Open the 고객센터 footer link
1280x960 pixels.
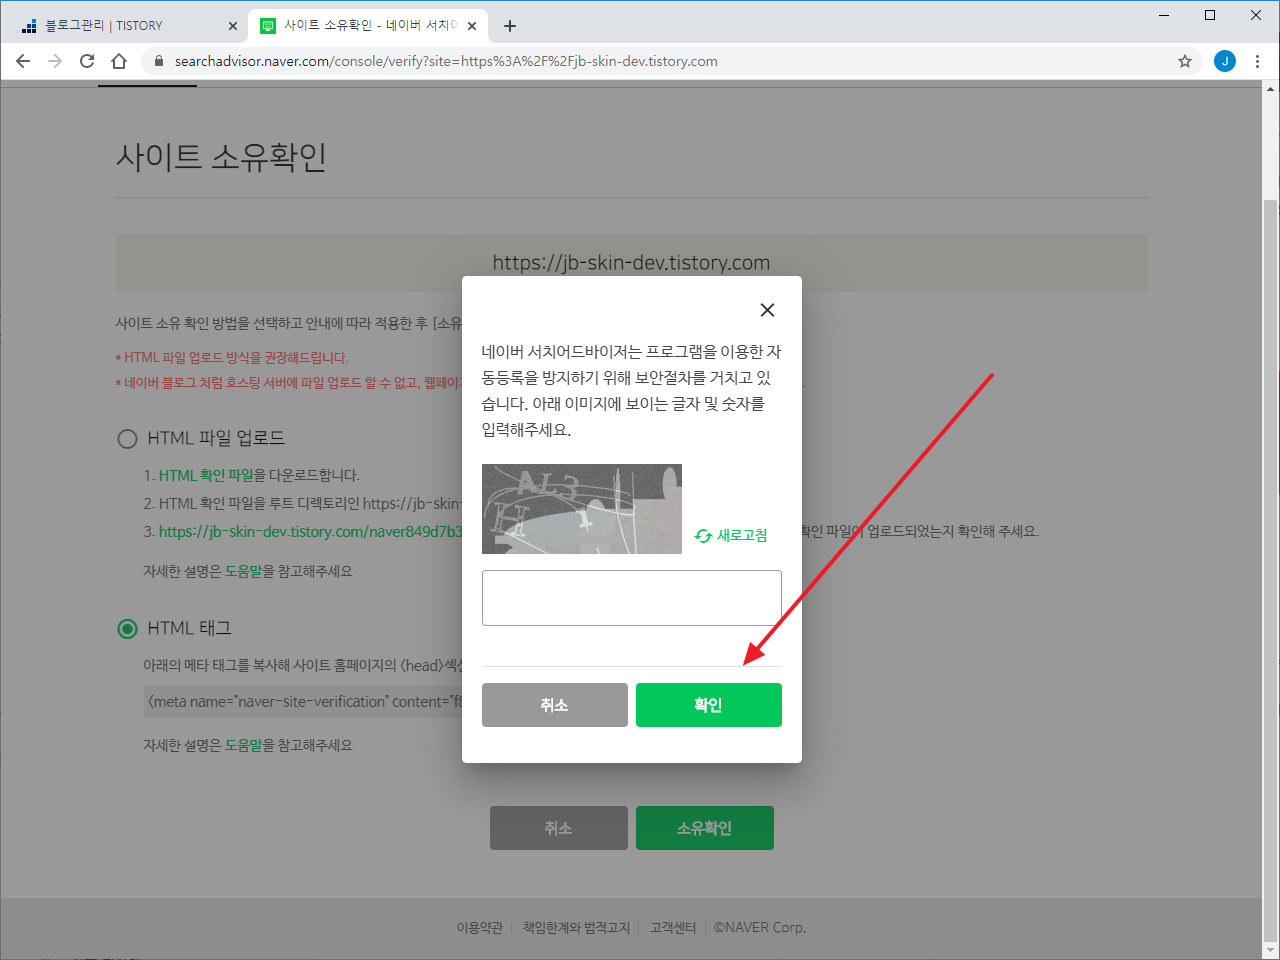click(x=673, y=927)
